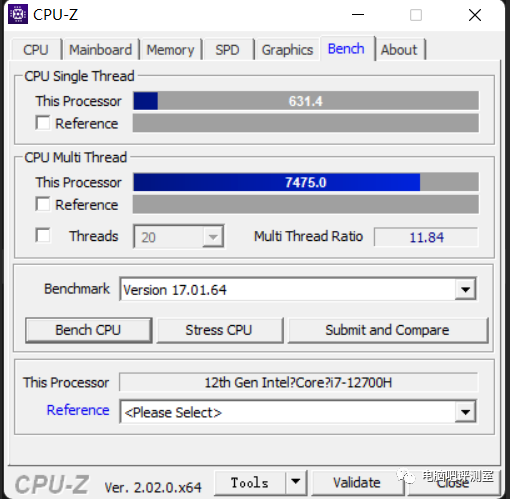Click the Validate button
The image size is (510, 499).
[357, 482]
